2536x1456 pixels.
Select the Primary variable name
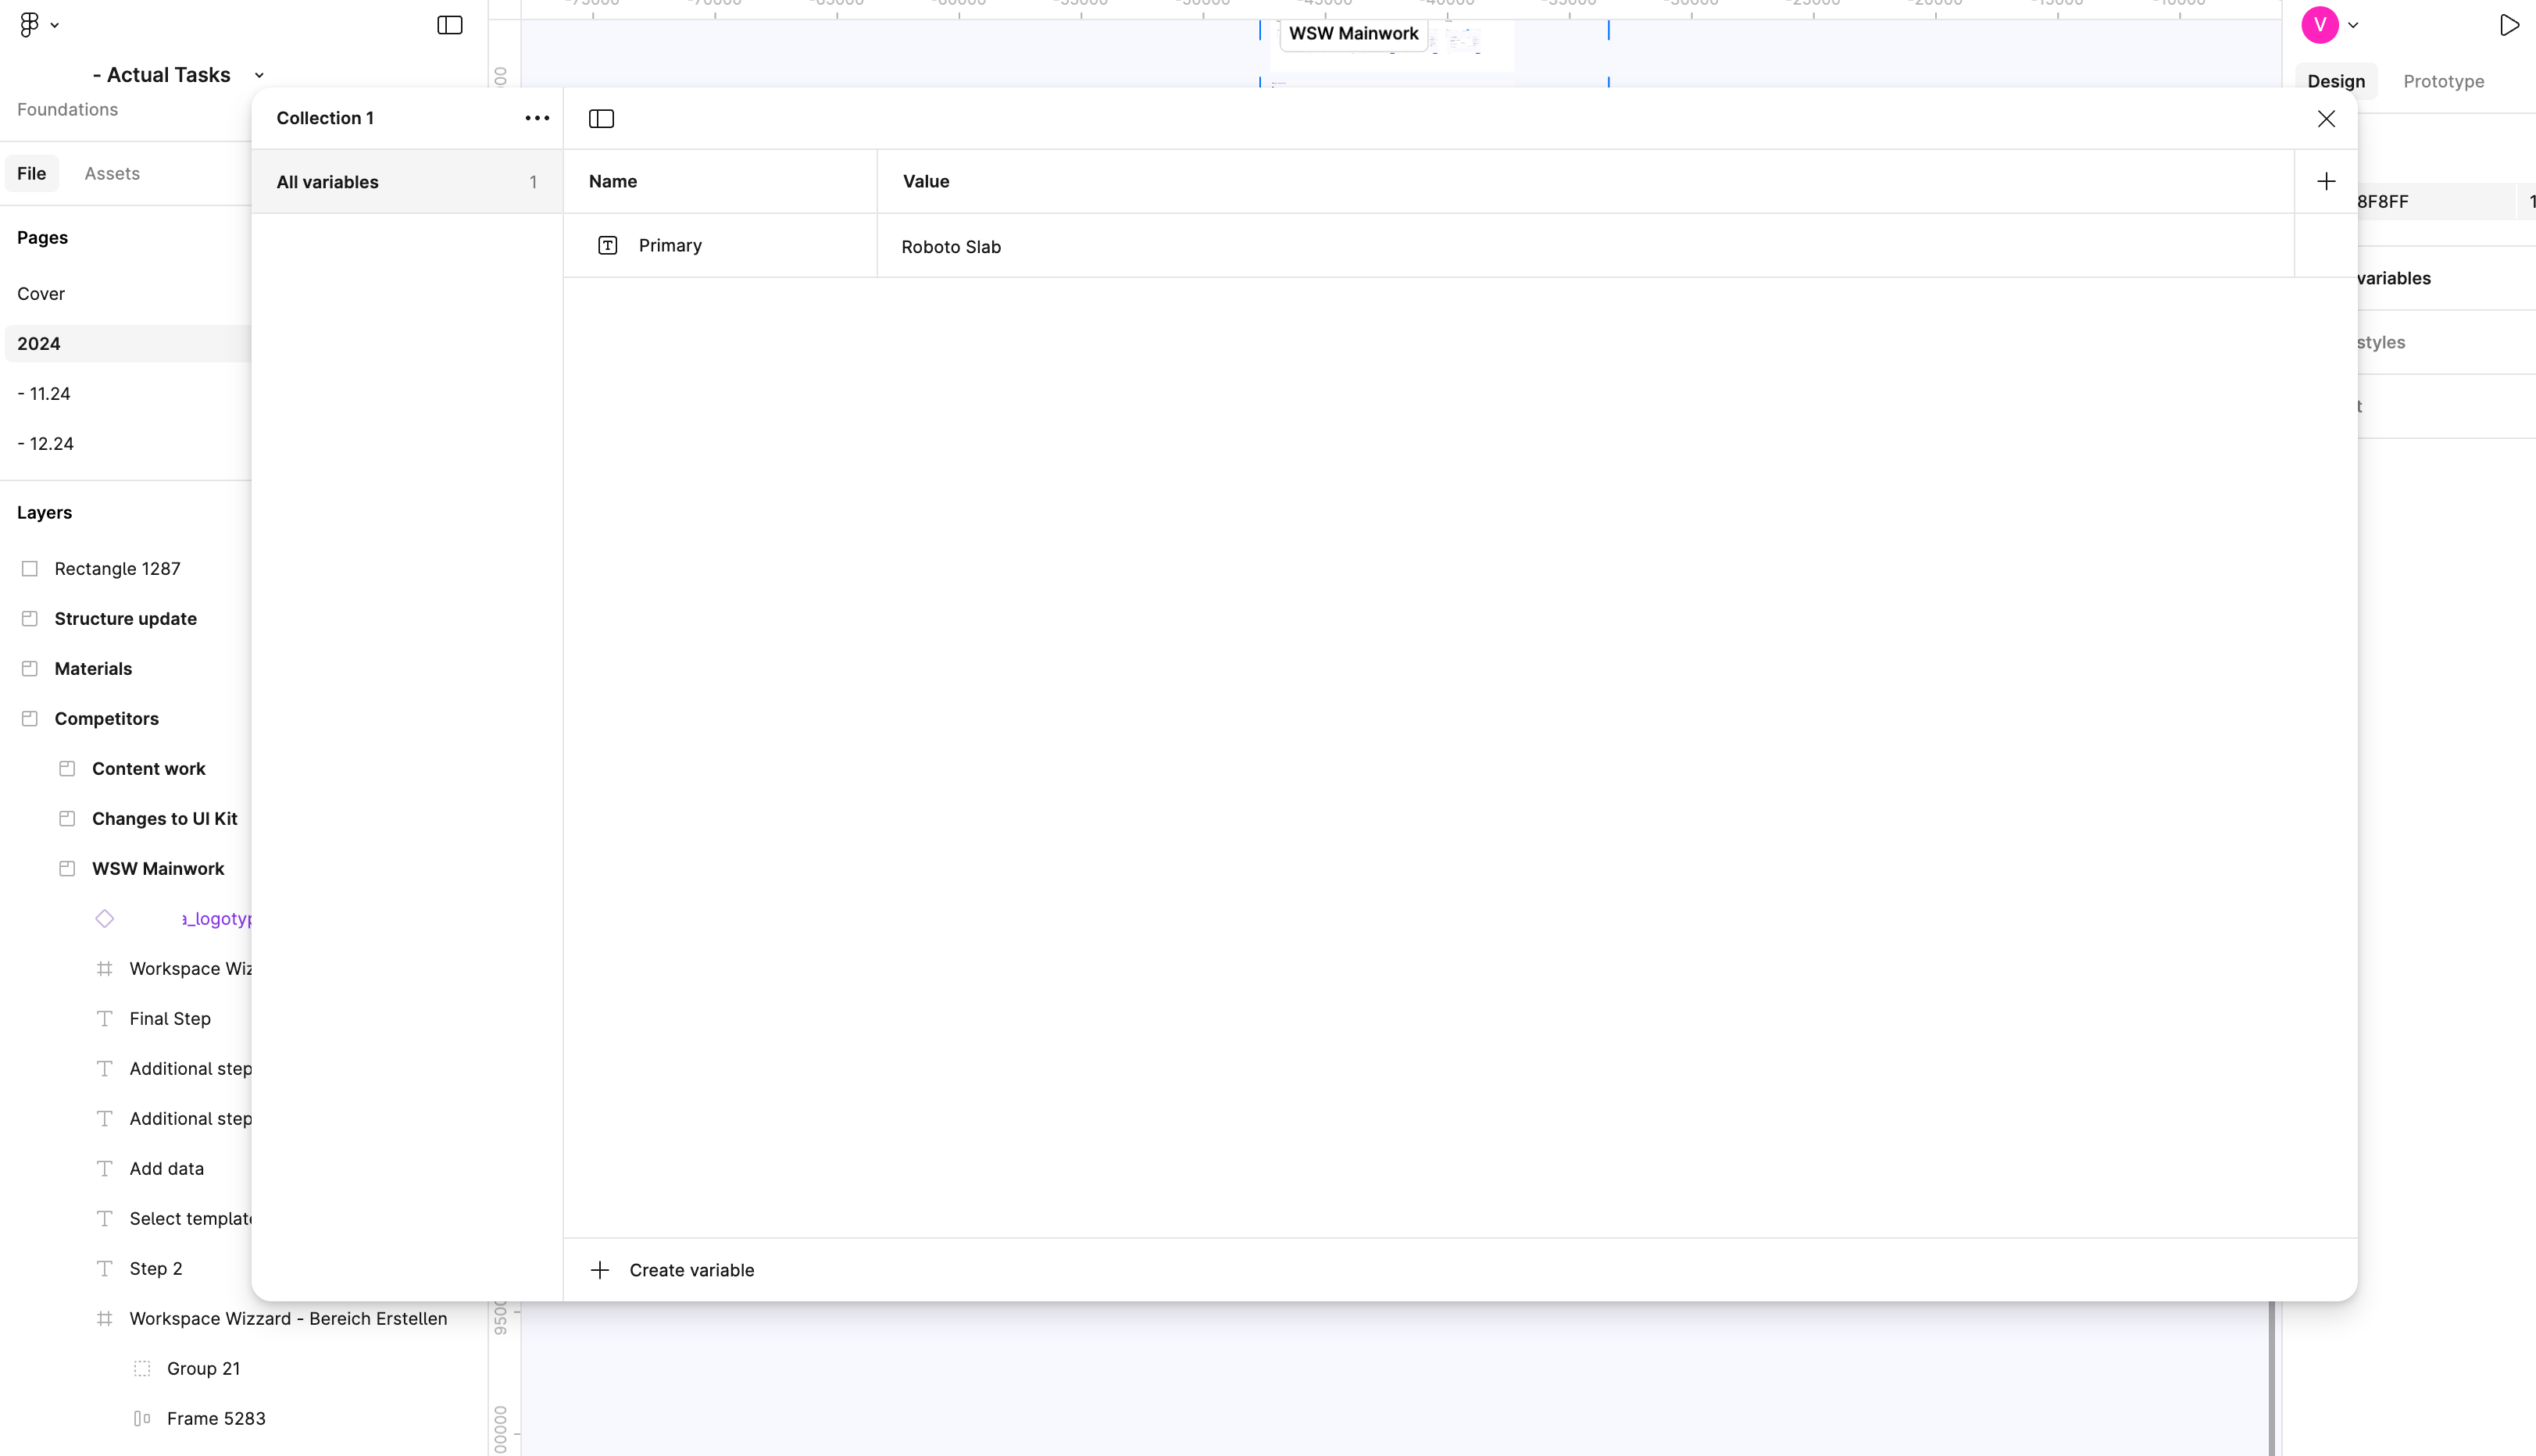(x=670, y=246)
